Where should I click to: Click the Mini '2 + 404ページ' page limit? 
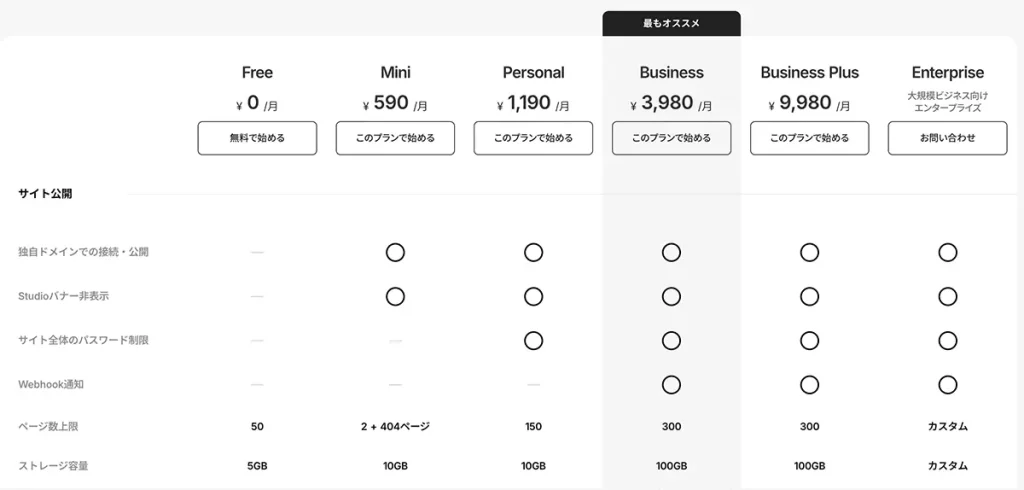point(395,427)
